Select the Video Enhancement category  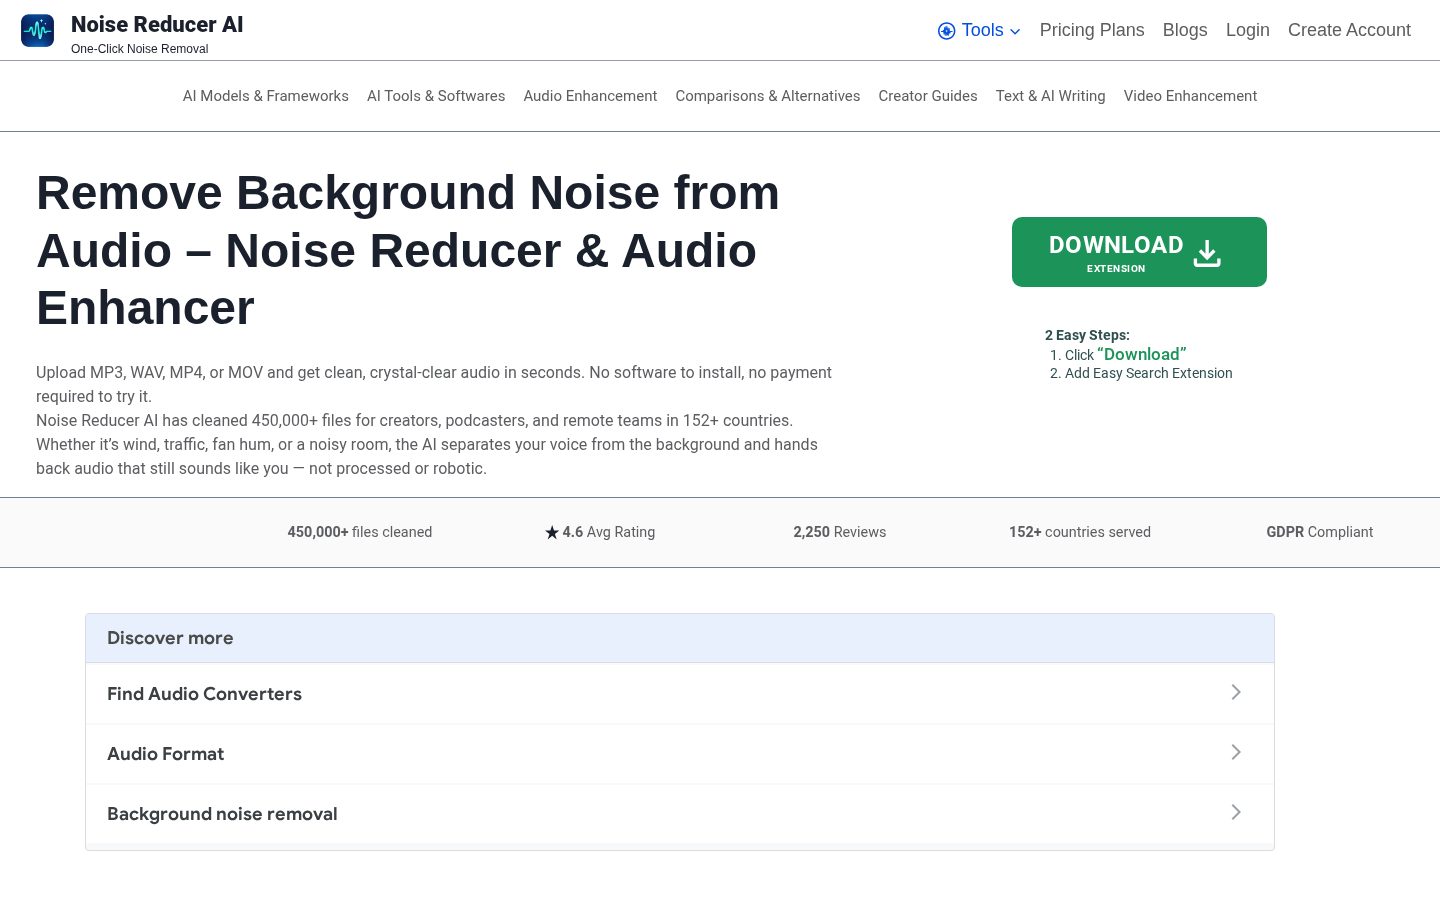point(1190,96)
